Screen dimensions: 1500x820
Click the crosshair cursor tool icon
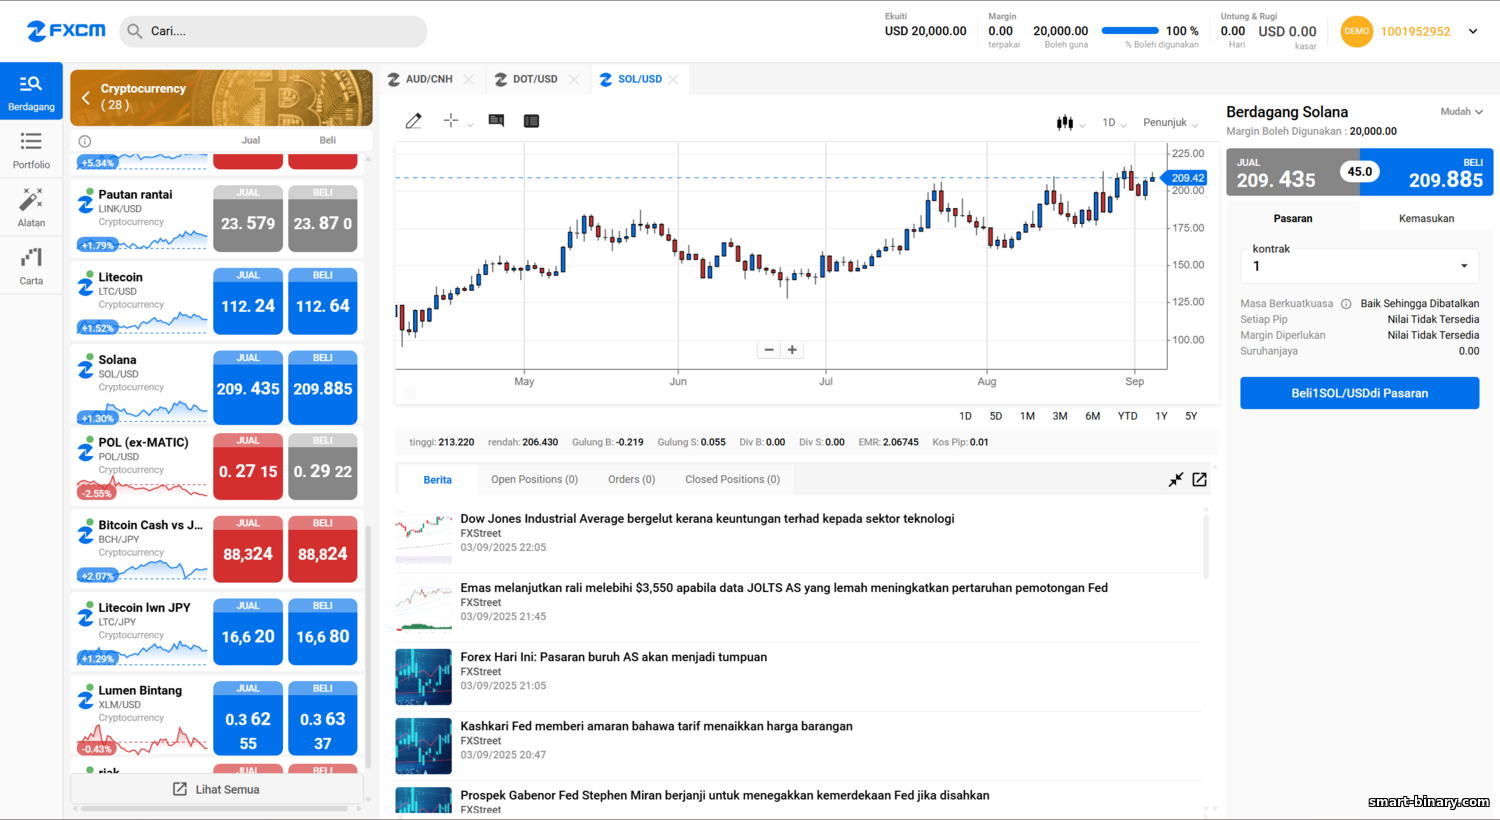click(451, 121)
